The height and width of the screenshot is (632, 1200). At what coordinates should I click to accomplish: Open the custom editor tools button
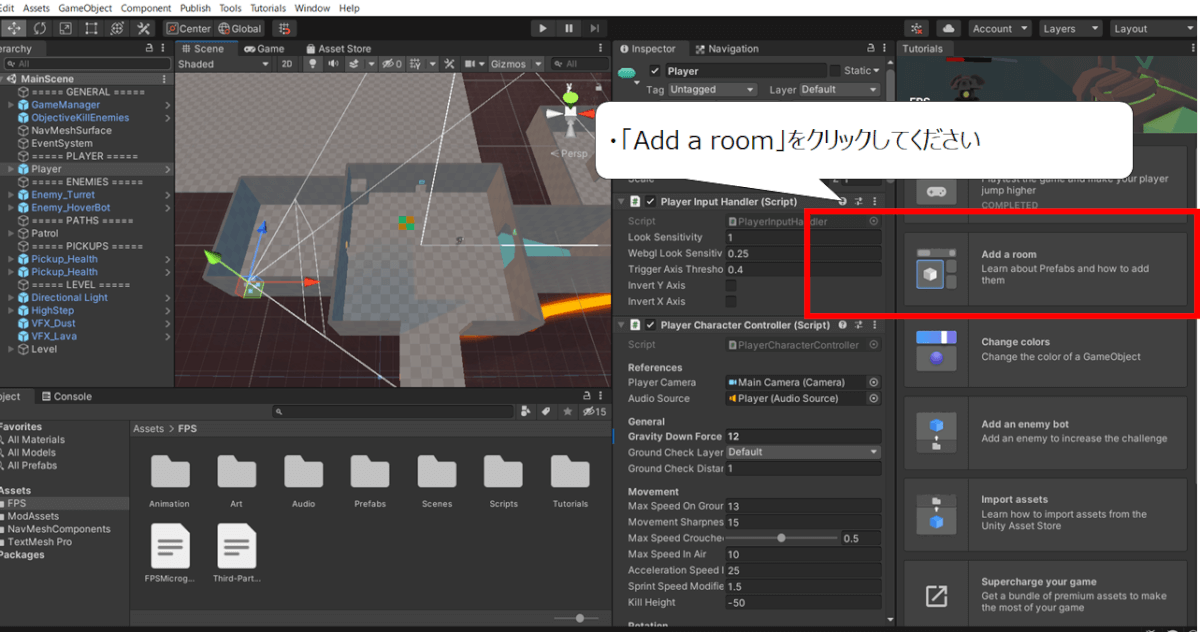[145, 28]
